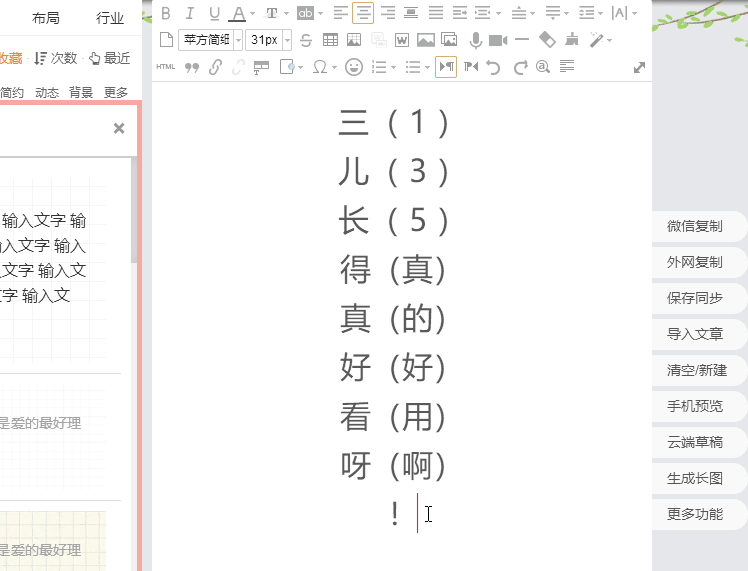Sort templates by 次数
748x571 pixels.
coord(56,58)
